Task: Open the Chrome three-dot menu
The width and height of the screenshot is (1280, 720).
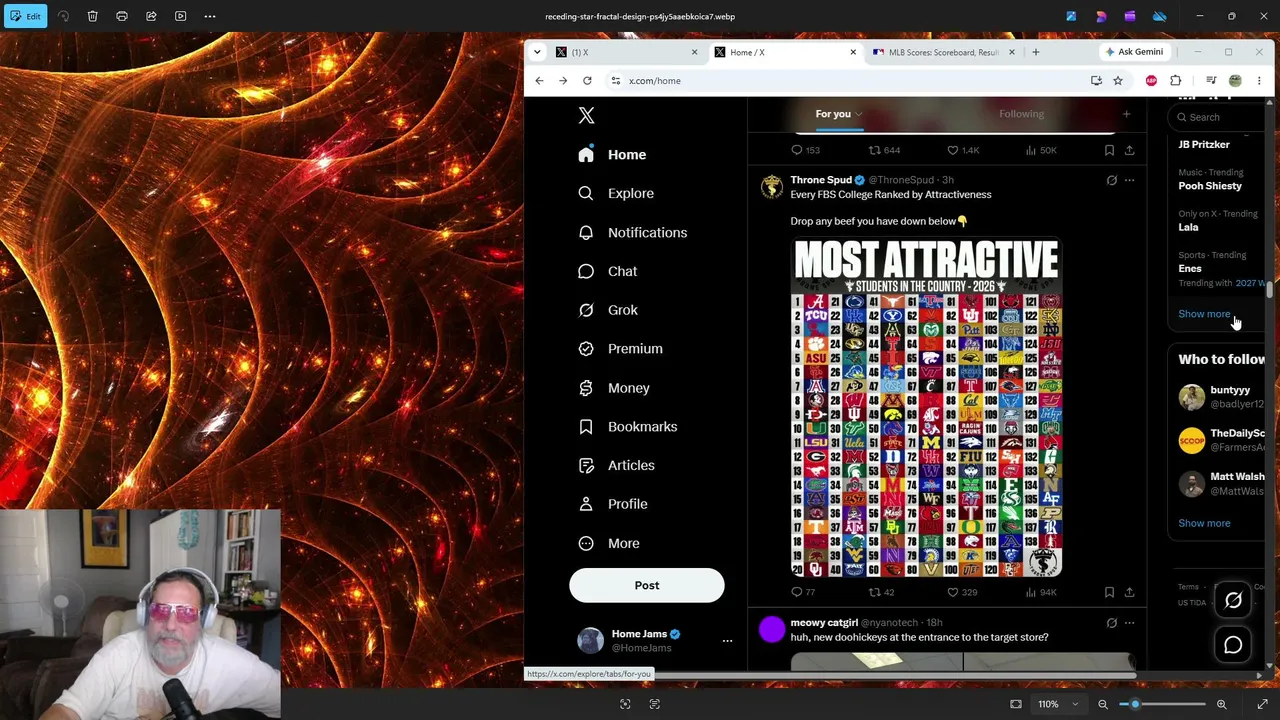Action: 1259,81
